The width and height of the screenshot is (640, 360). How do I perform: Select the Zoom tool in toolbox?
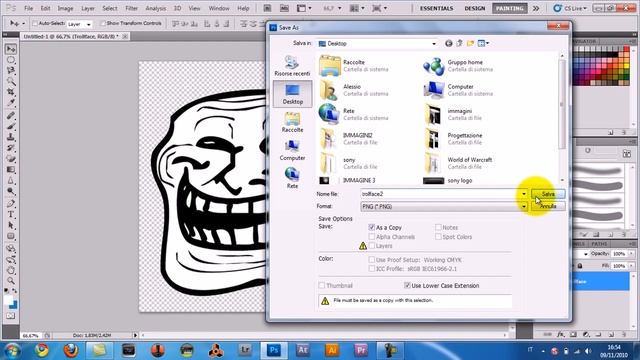[x=11, y=280]
